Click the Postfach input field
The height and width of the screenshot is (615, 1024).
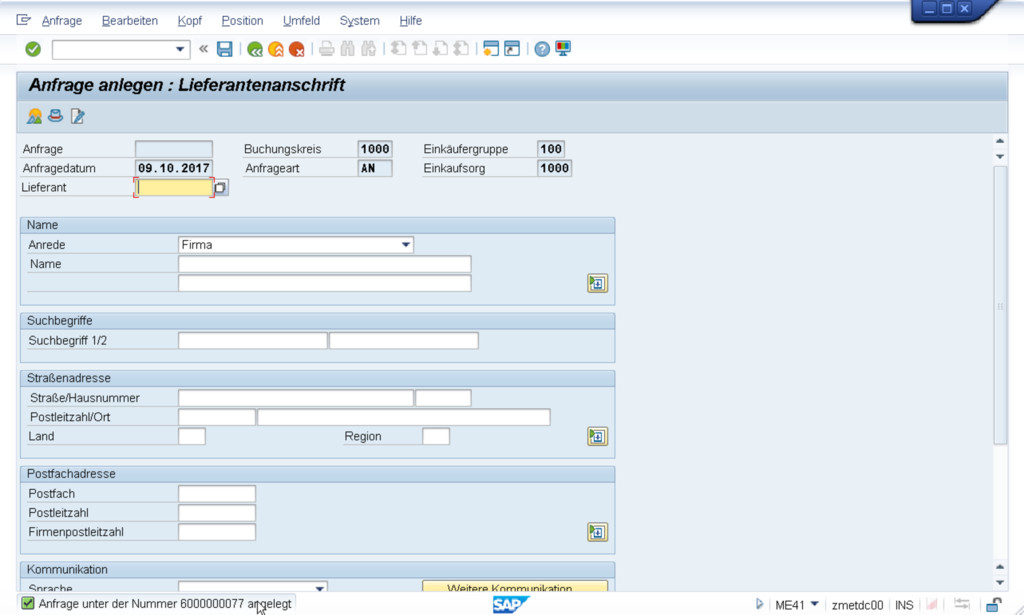(x=217, y=494)
